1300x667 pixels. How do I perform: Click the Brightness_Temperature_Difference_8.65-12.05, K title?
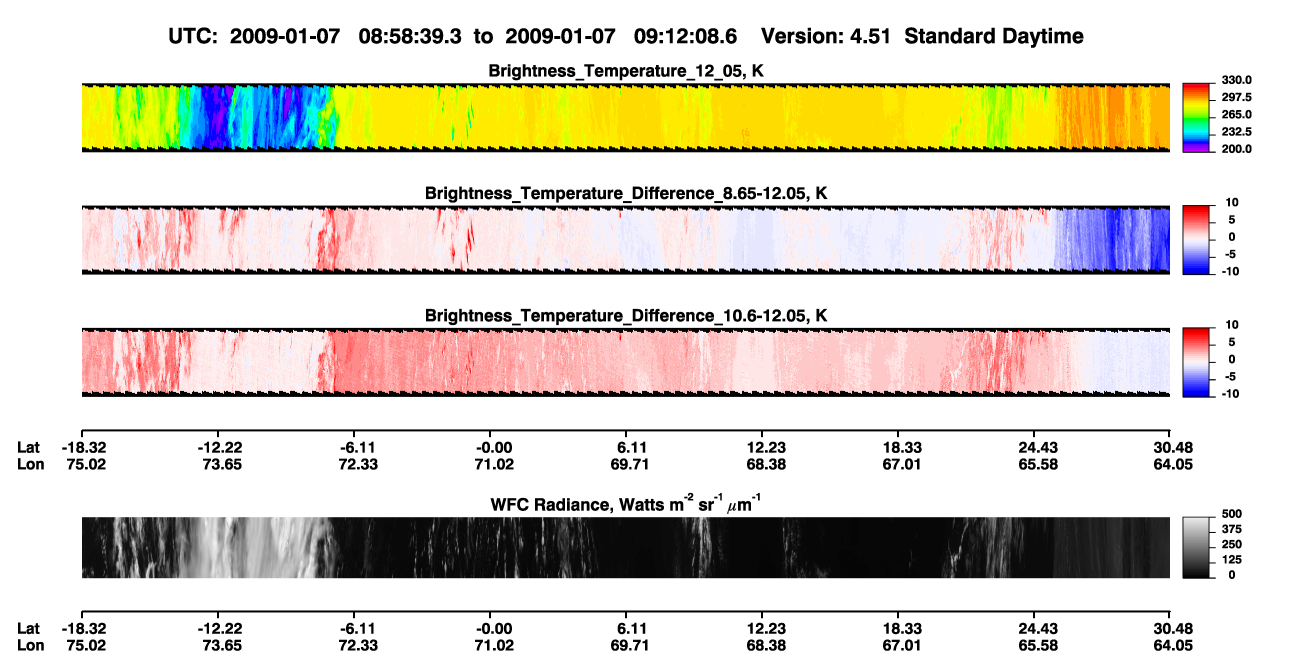(x=626, y=193)
